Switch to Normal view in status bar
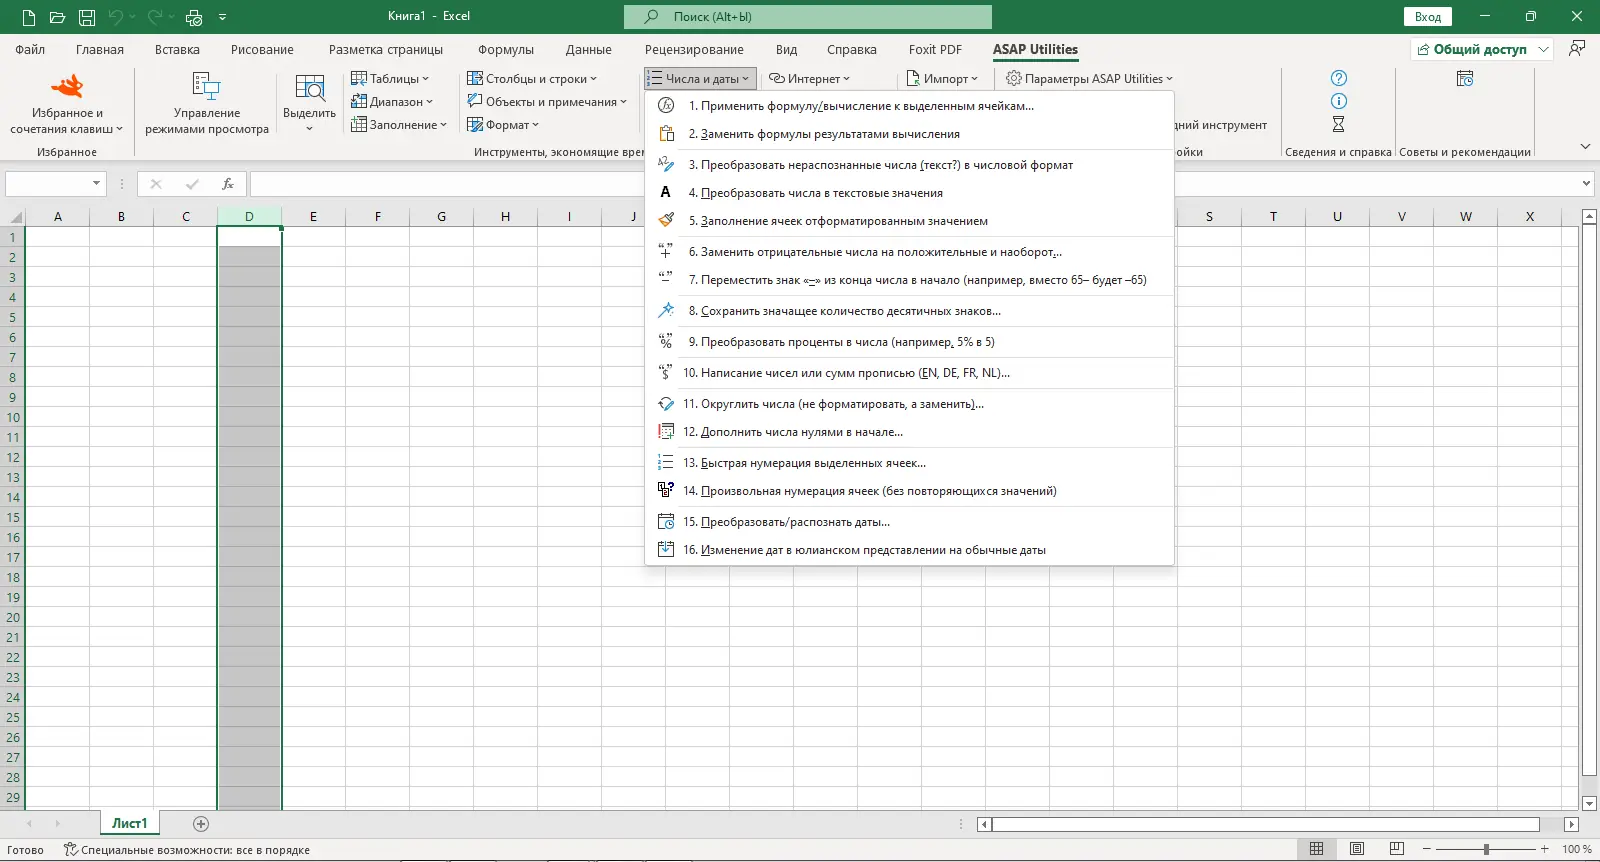This screenshot has width=1600, height=862. (1317, 849)
